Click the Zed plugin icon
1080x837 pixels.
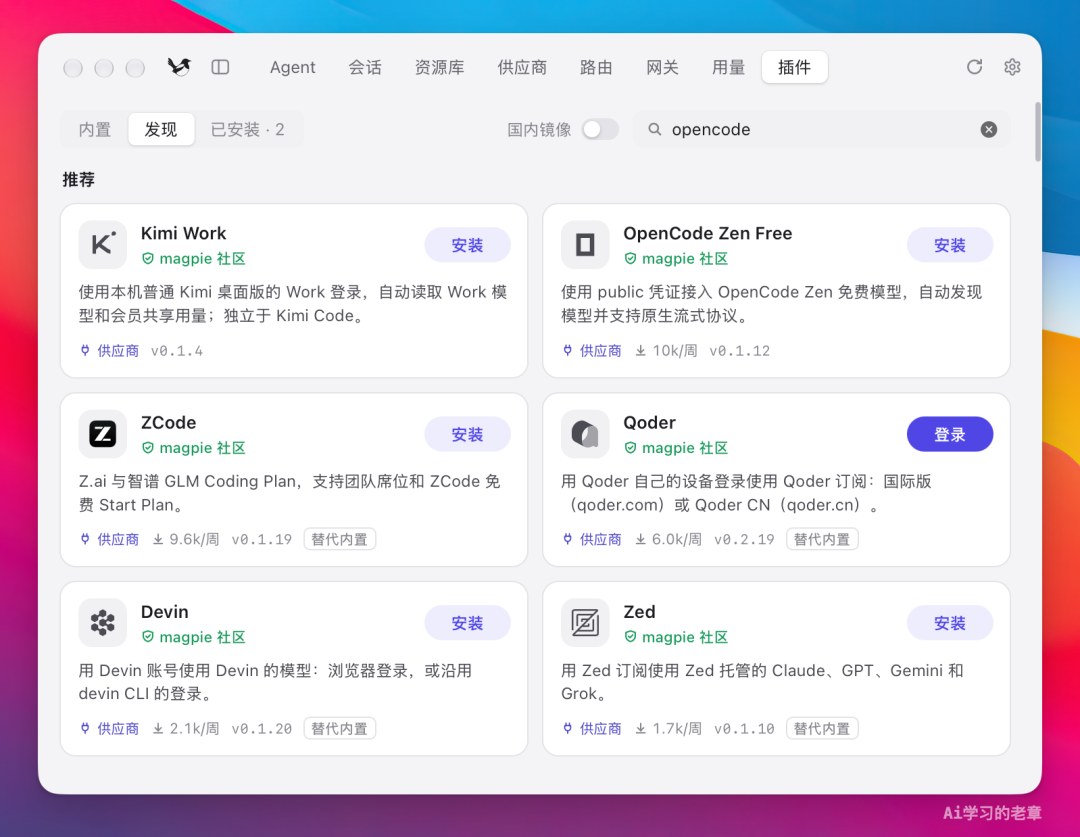point(585,623)
